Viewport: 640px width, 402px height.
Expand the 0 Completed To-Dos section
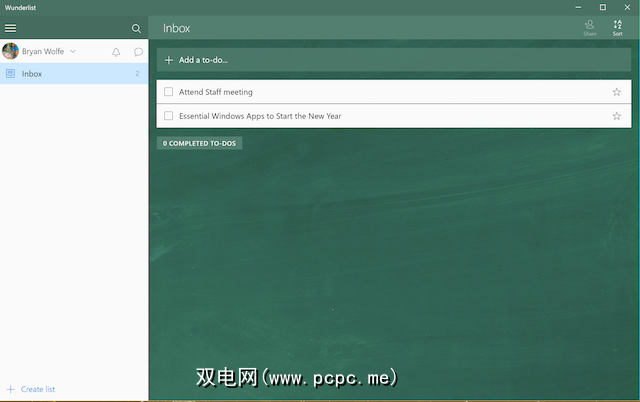[x=199, y=143]
